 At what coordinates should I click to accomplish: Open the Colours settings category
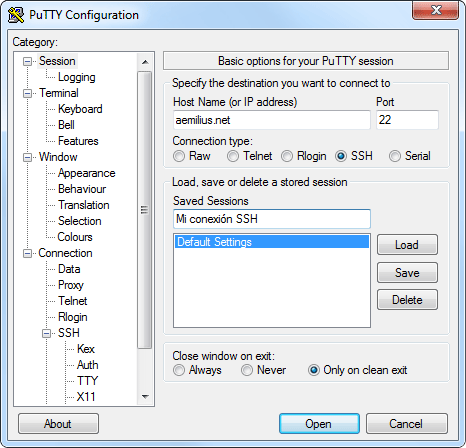tap(75, 237)
